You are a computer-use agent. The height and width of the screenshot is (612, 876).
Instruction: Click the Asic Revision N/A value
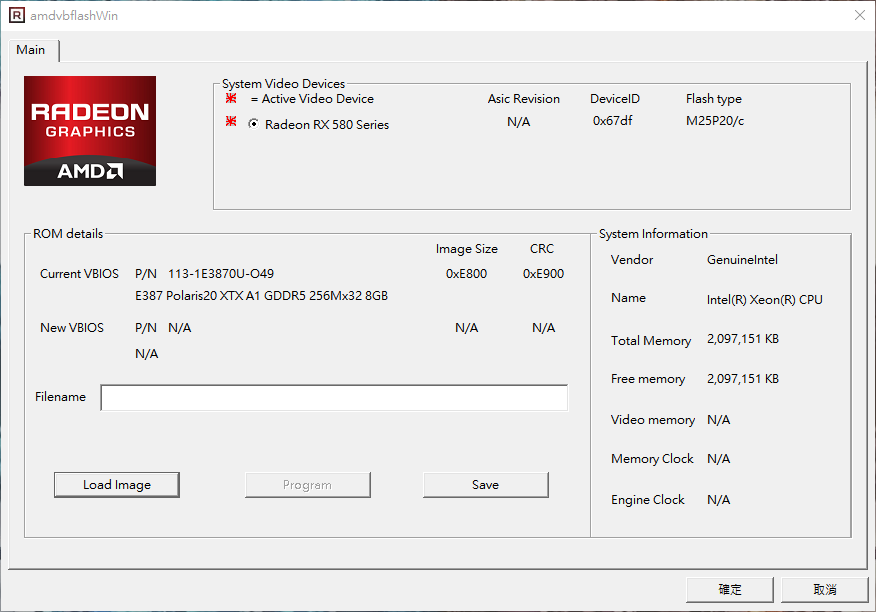pos(518,122)
